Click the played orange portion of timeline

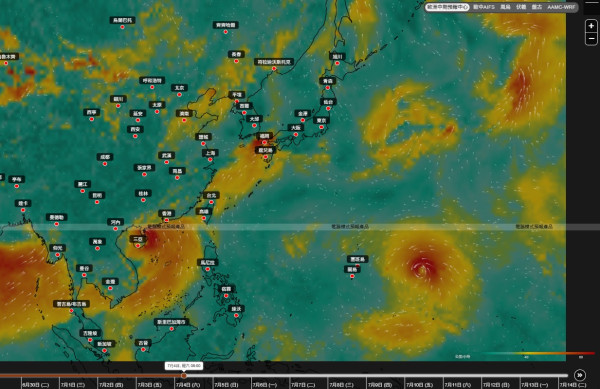(x=91, y=376)
